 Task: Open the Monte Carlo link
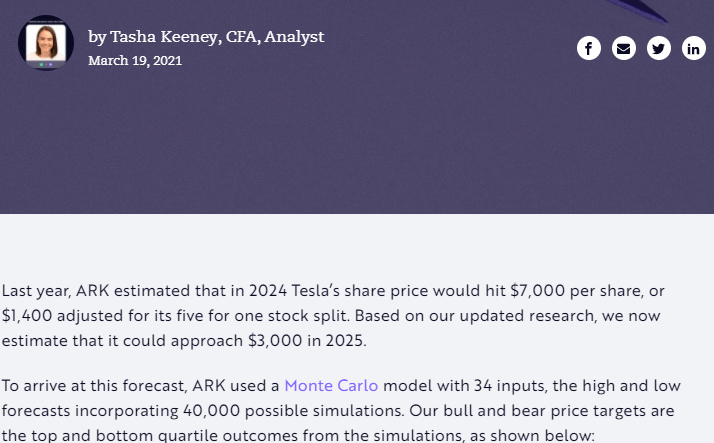pyautogui.click(x=331, y=385)
